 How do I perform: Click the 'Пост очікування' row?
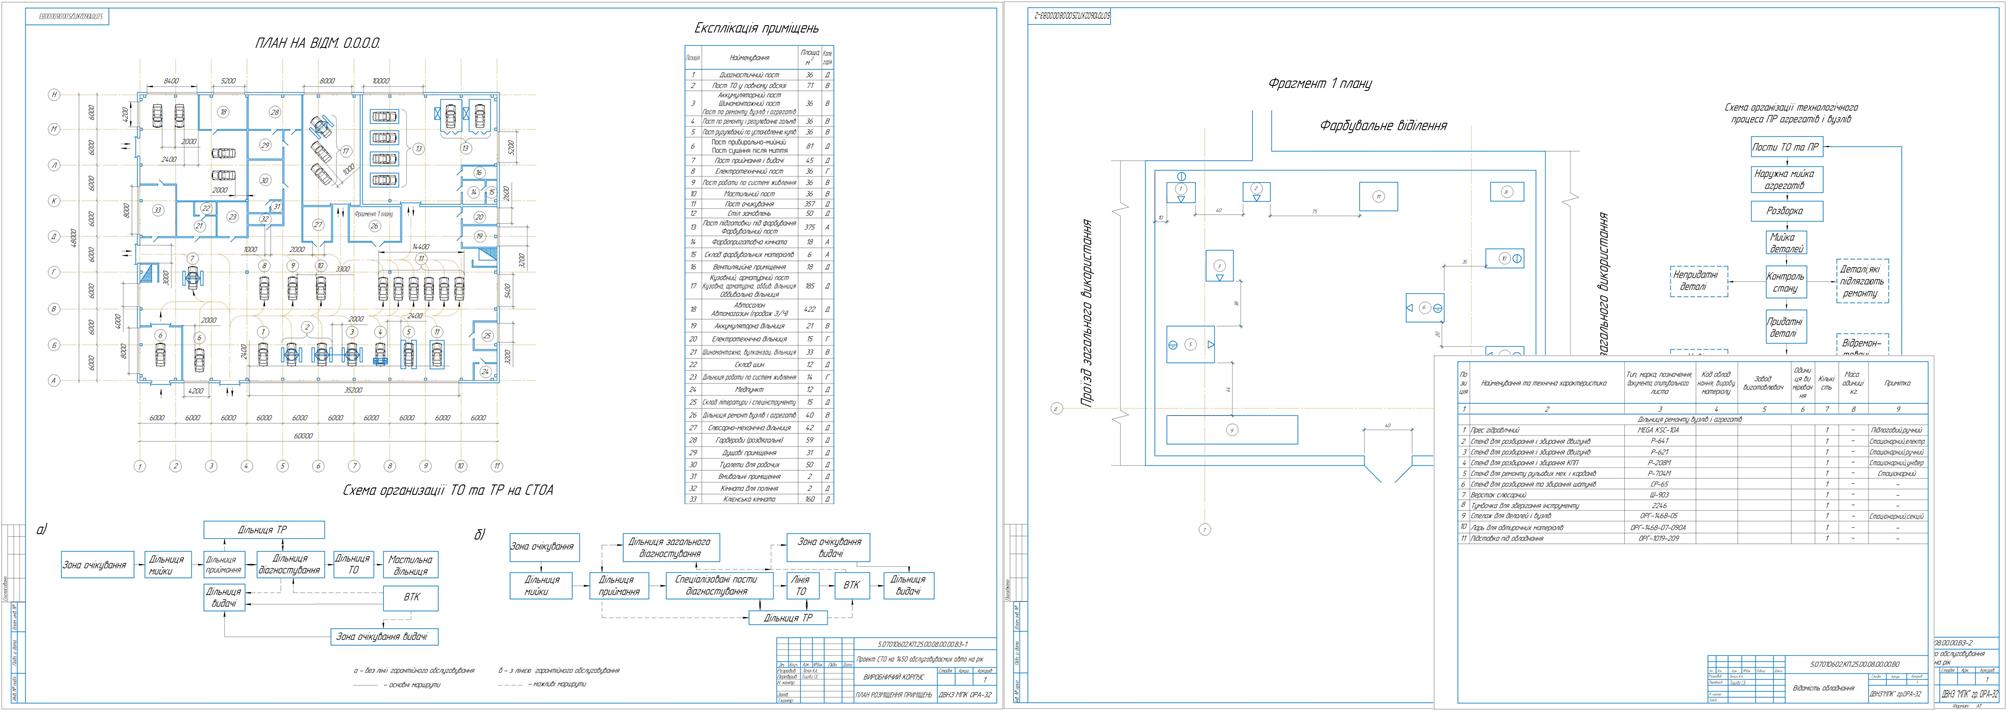tap(759, 203)
